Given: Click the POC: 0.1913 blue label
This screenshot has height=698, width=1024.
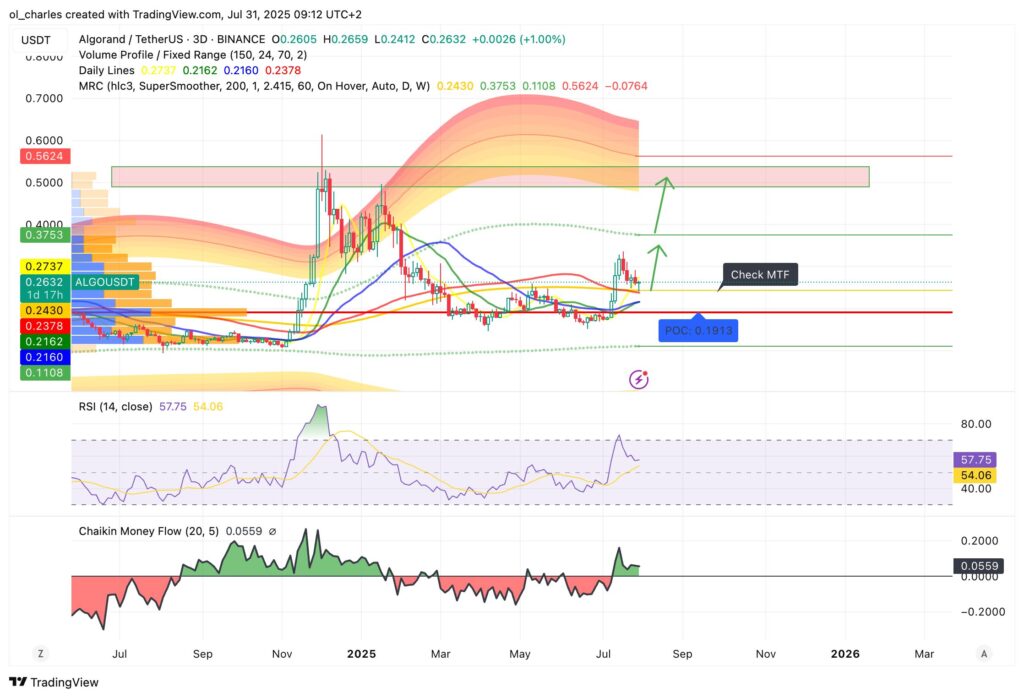Looking at the screenshot, I should pos(697,330).
